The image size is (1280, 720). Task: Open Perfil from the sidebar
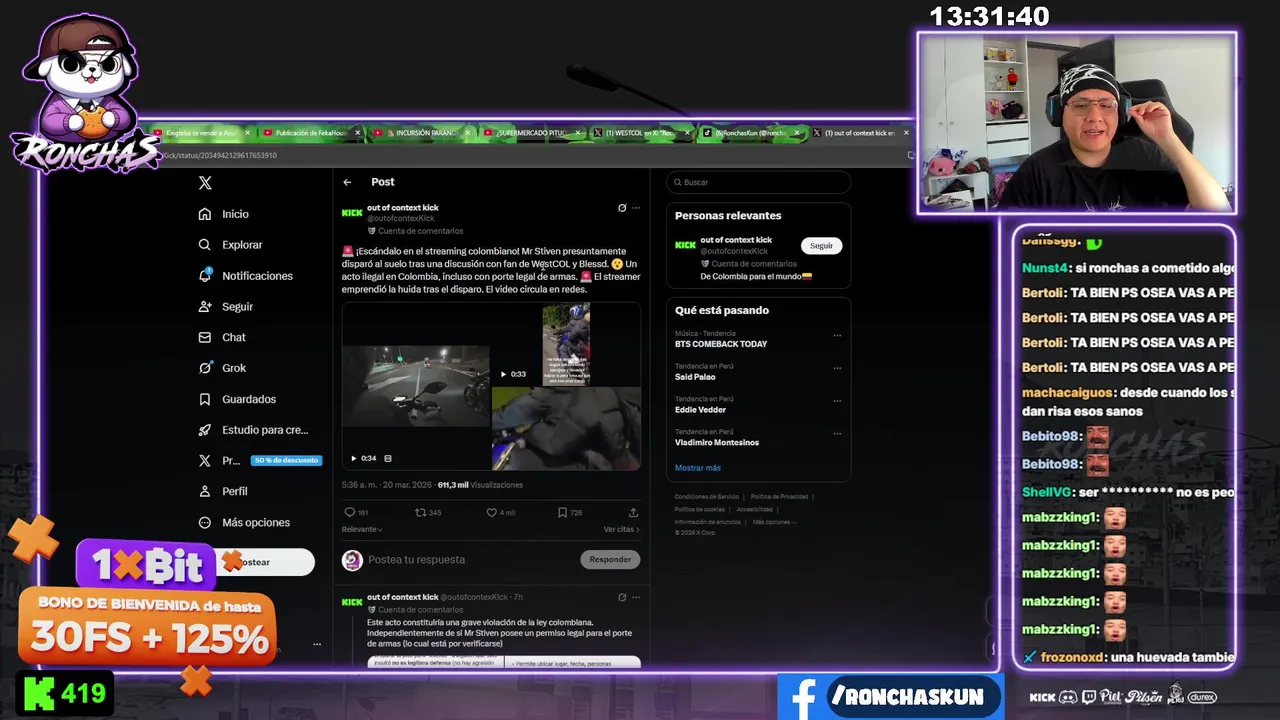(223, 492)
